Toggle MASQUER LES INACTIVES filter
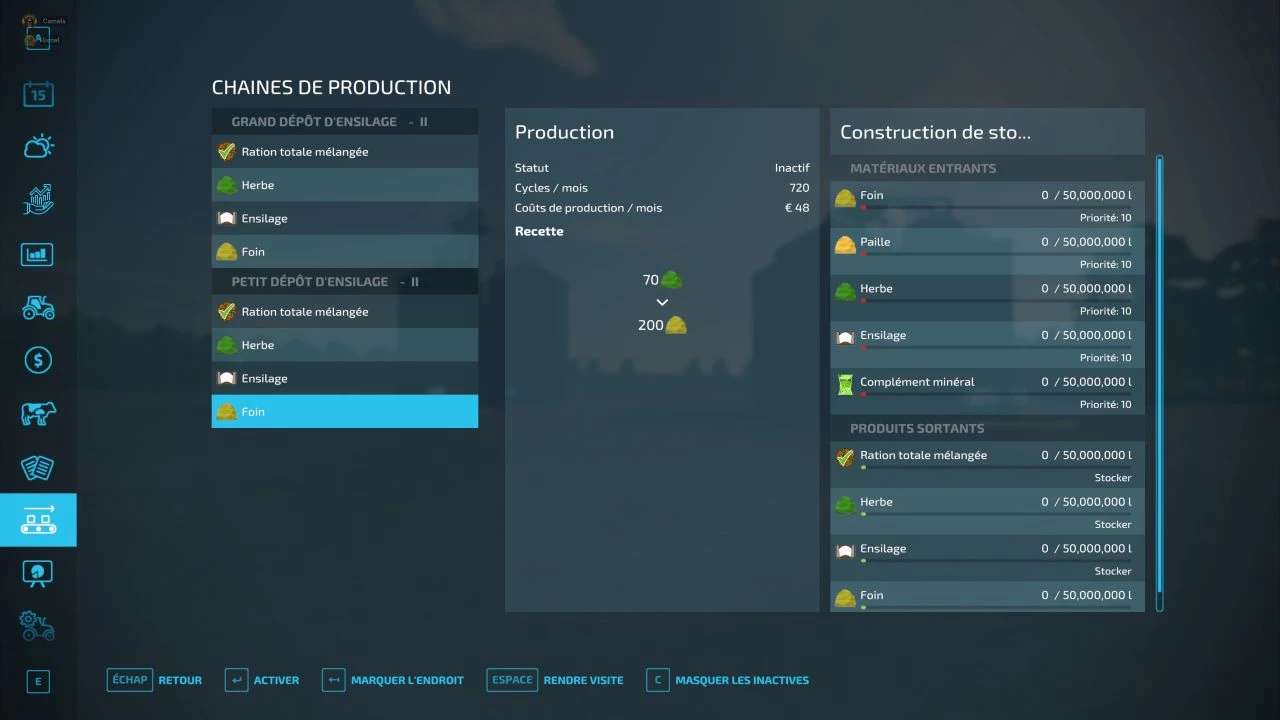The height and width of the screenshot is (720, 1280). [x=727, y=680]
